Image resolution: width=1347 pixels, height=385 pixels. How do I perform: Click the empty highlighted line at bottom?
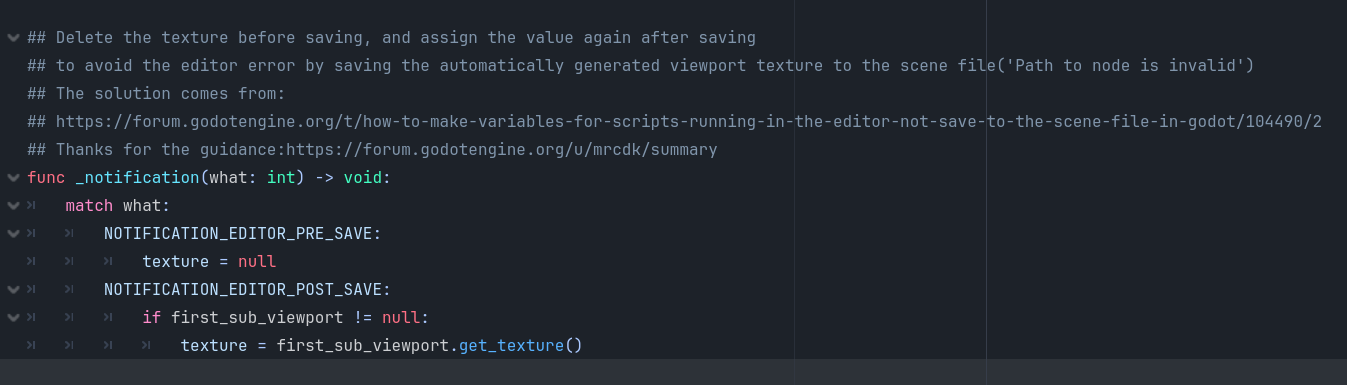673,372
